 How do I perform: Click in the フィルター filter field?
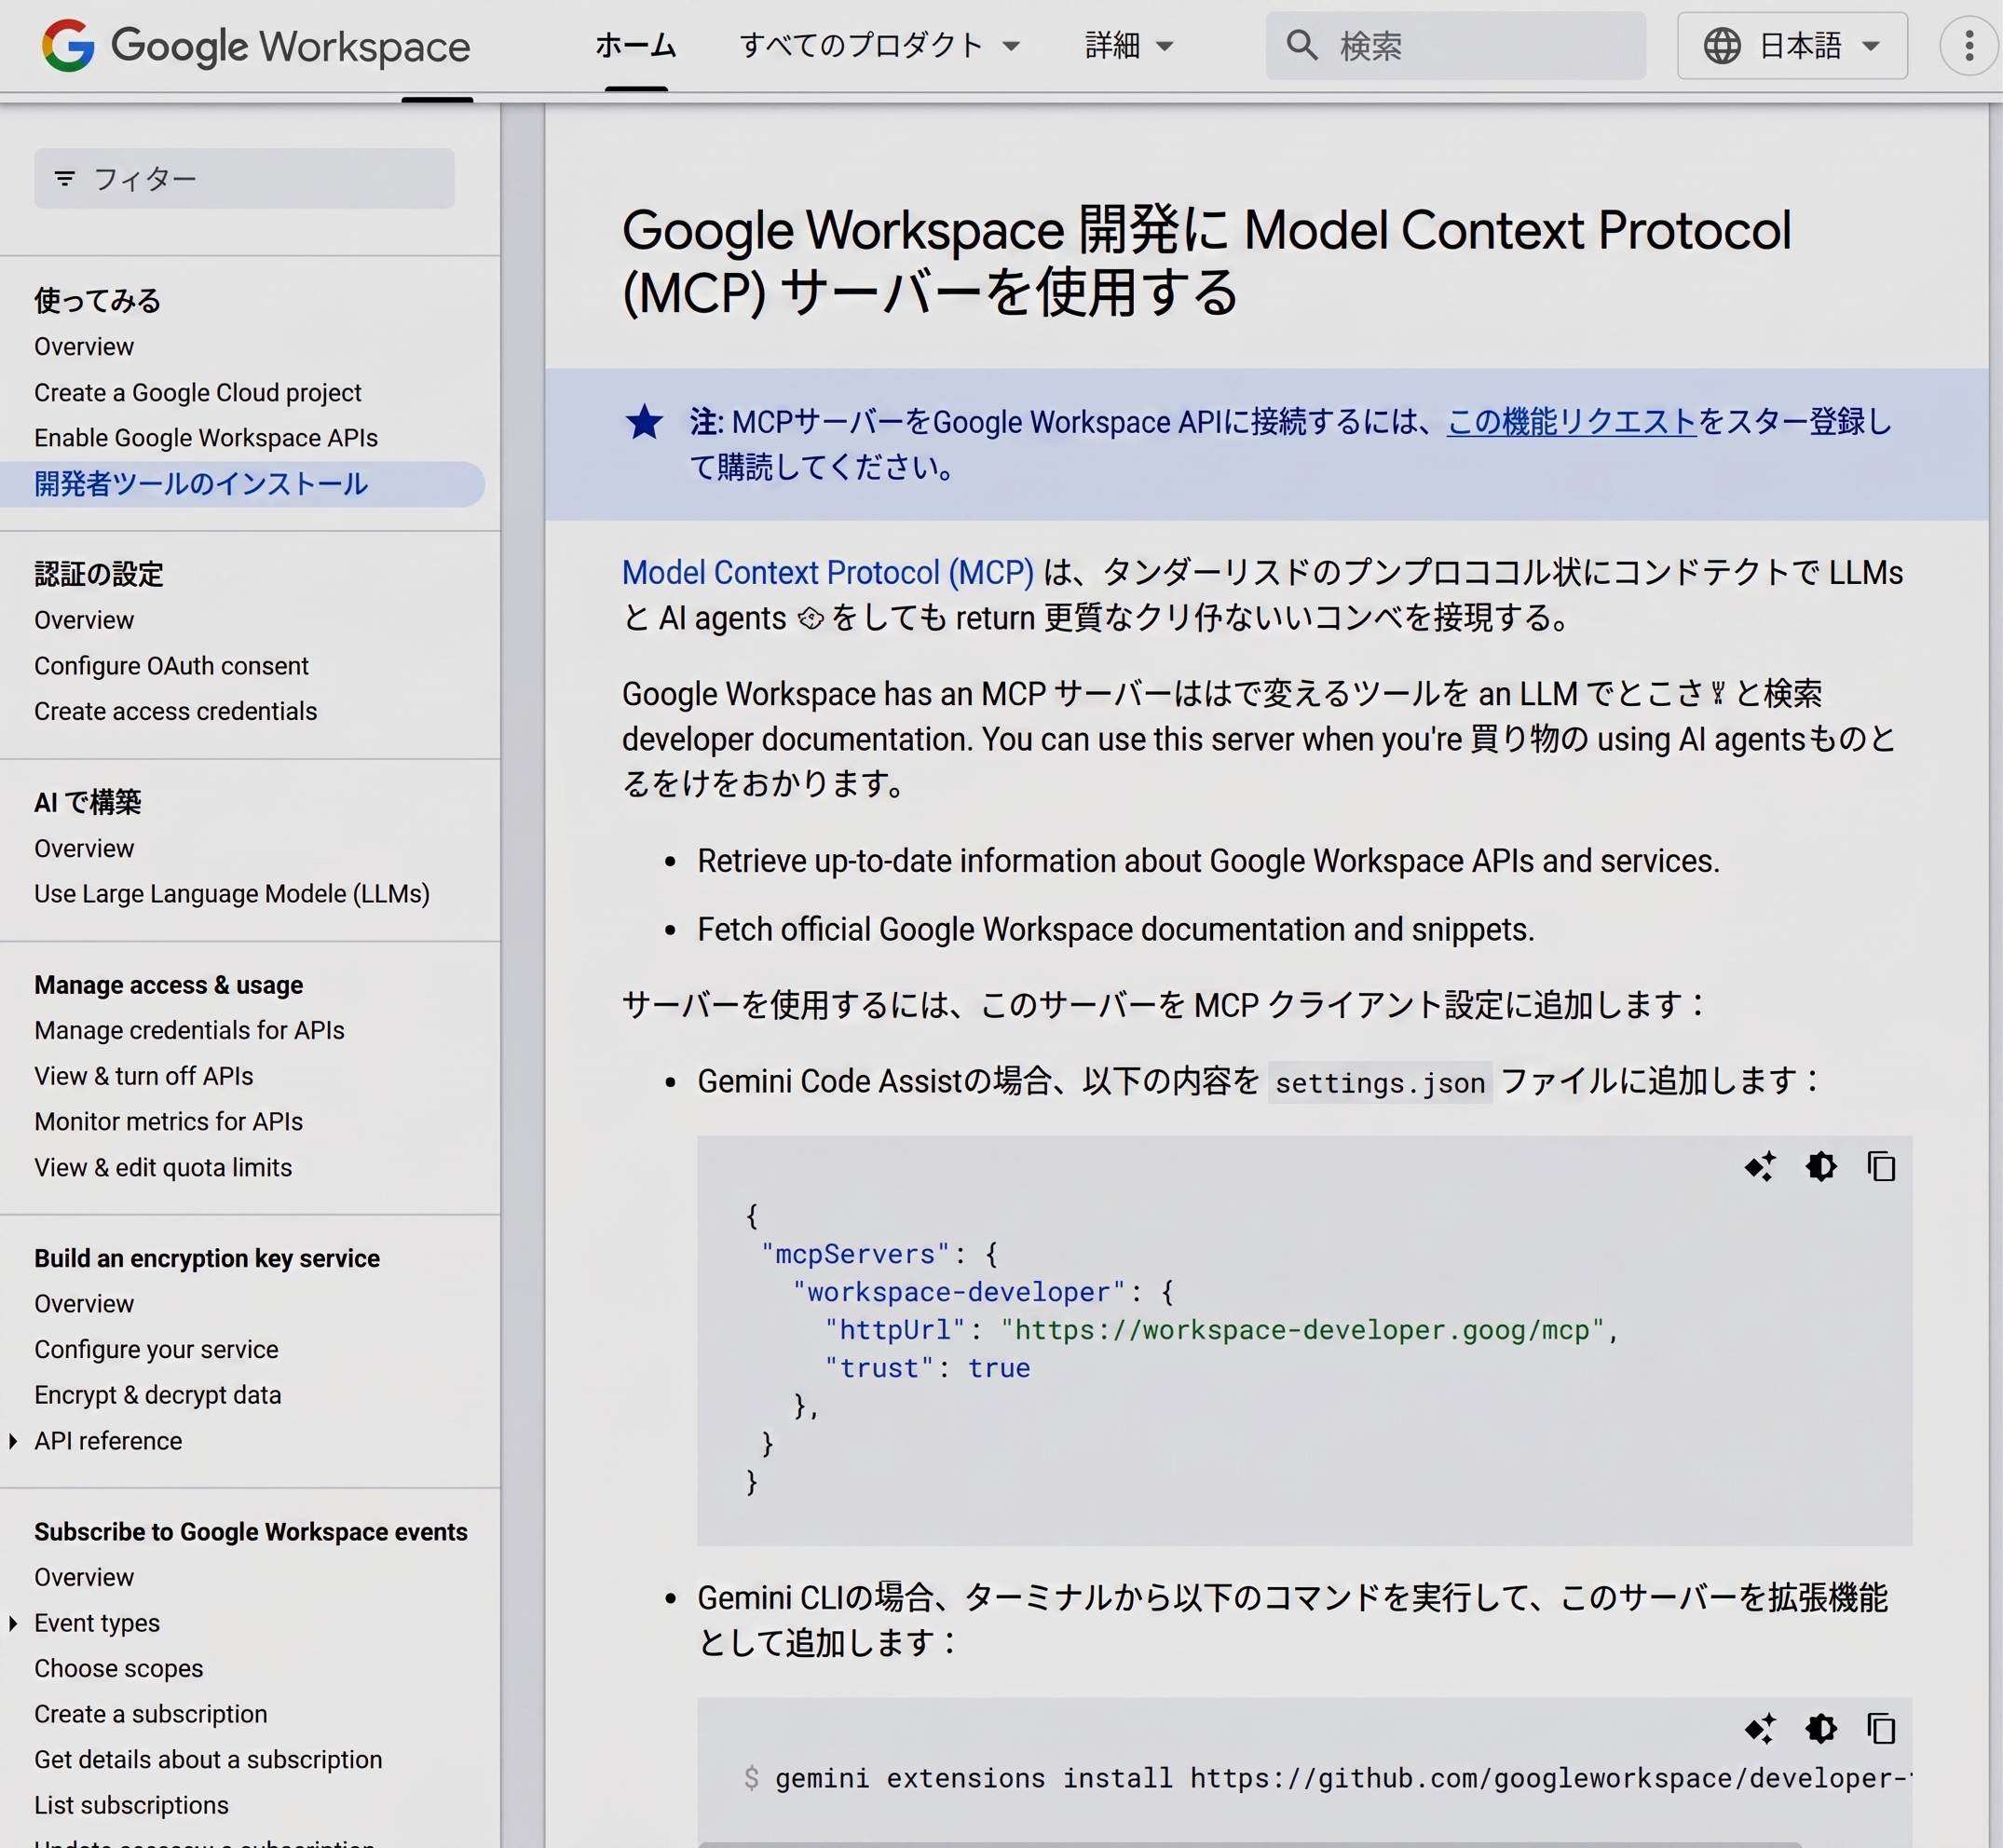pos(244,179)
